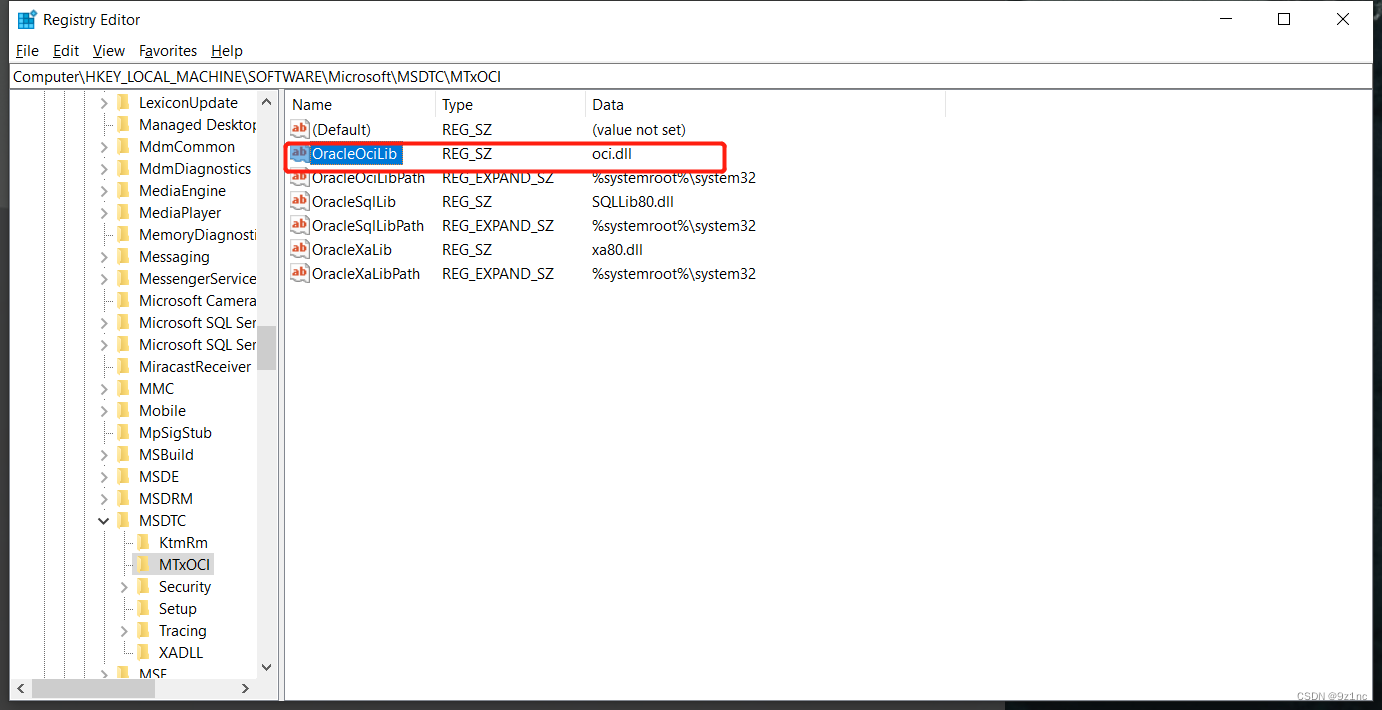Click the MiracastReceiver folder icon

(x=124, y=367)
